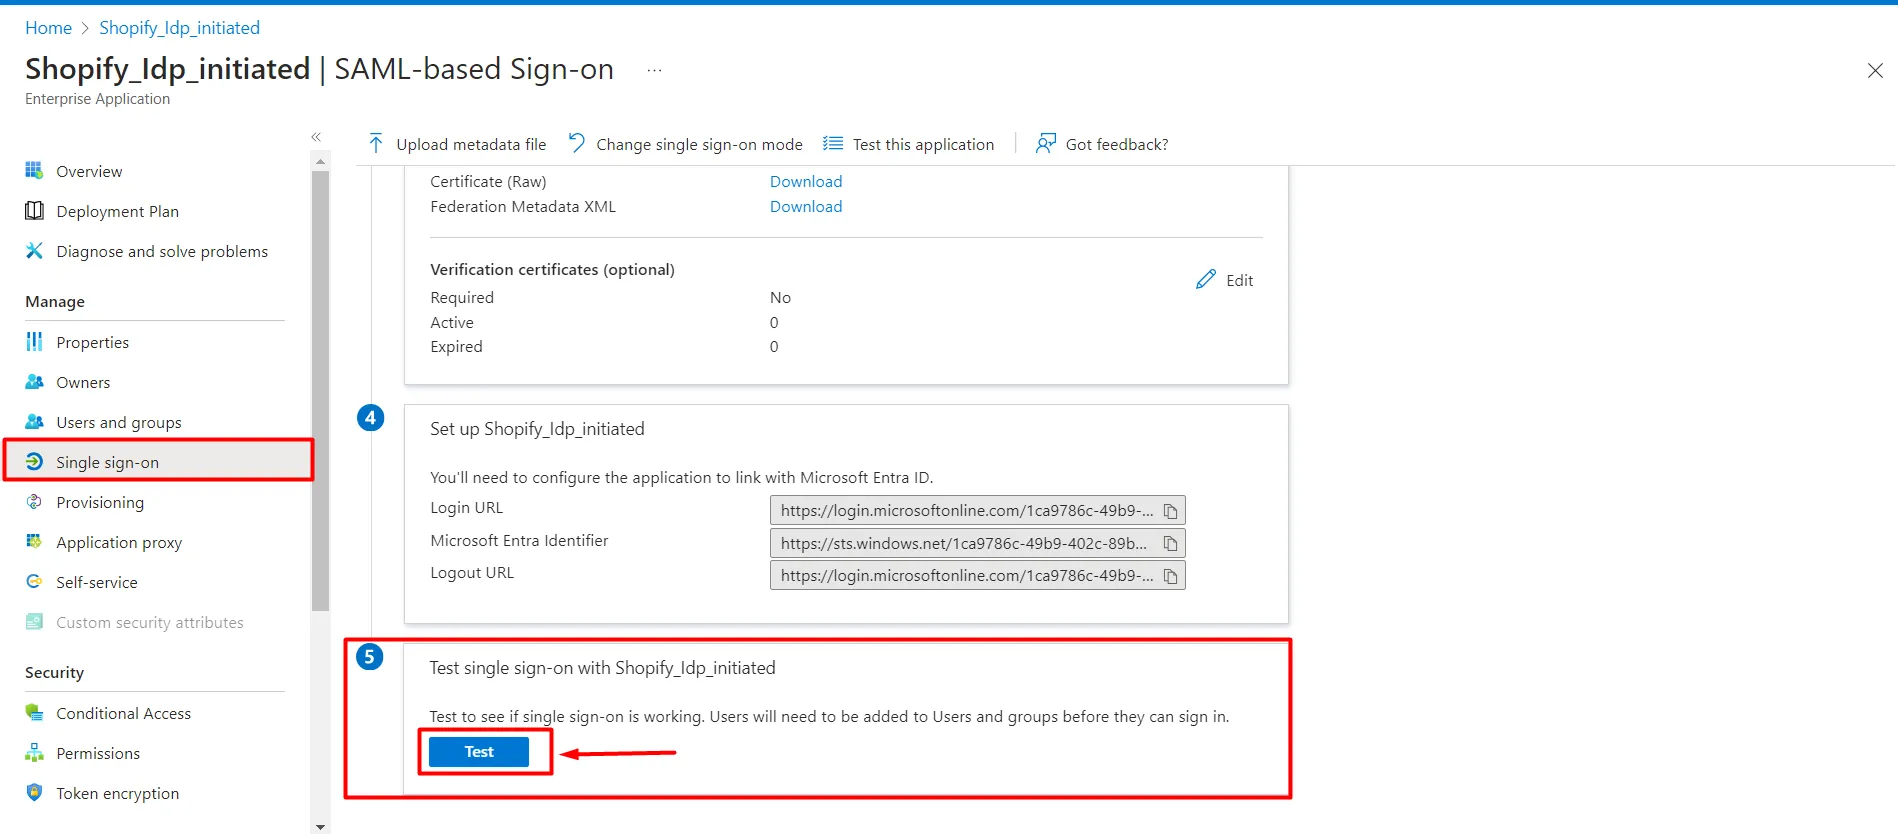1898x834 pixels.
Task: Click the Test this application list icon
Action: [x=833, y=144]
